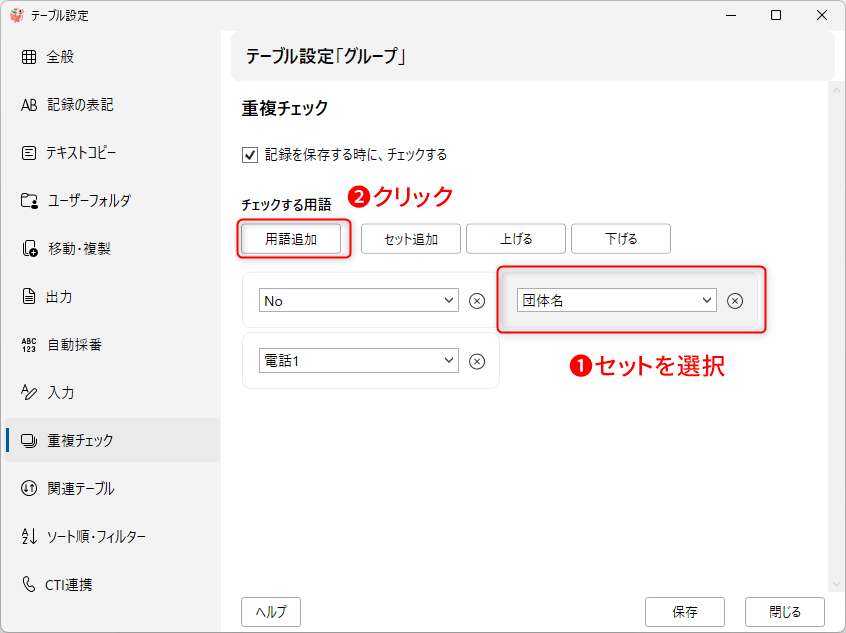Click 保存 to save settings
The height and width of the screenshot is (633, 846).
pos(684,612)
